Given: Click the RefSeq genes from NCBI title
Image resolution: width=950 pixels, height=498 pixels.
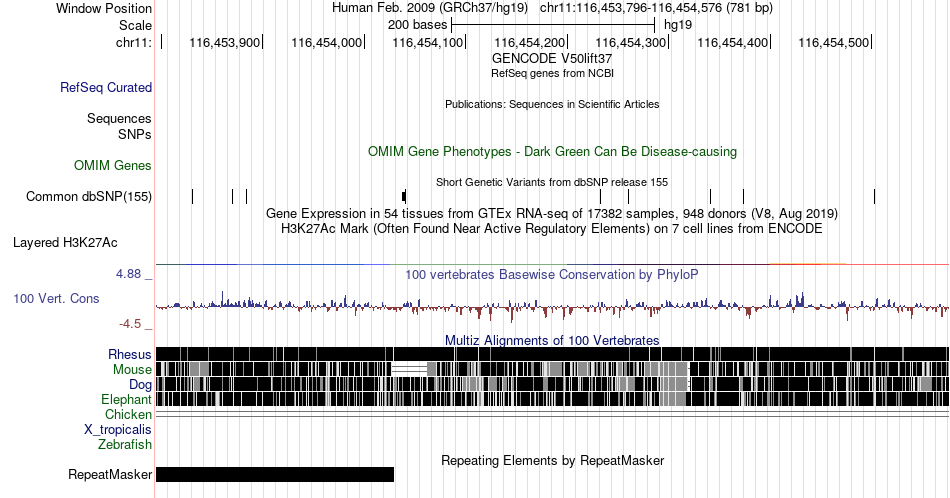Looking at the screenshot, I should click(552, 73).
